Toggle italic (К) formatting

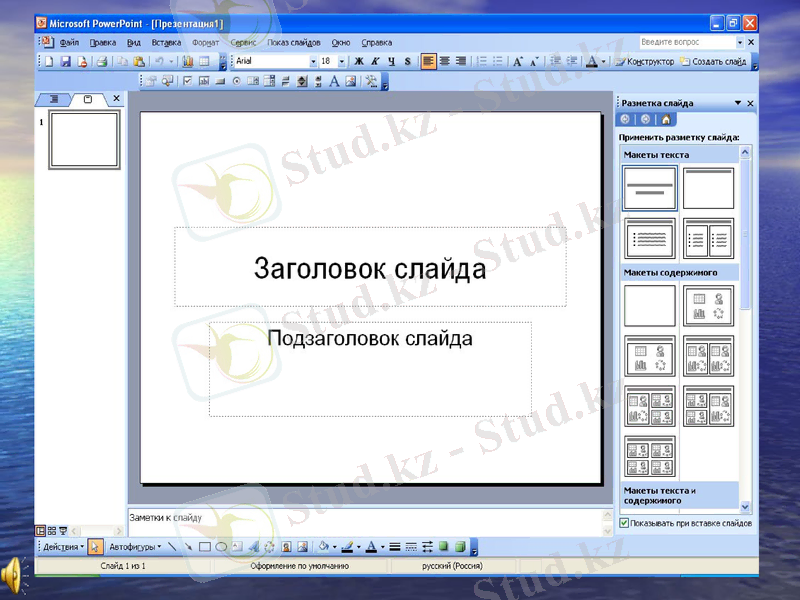tap(375, 61)
